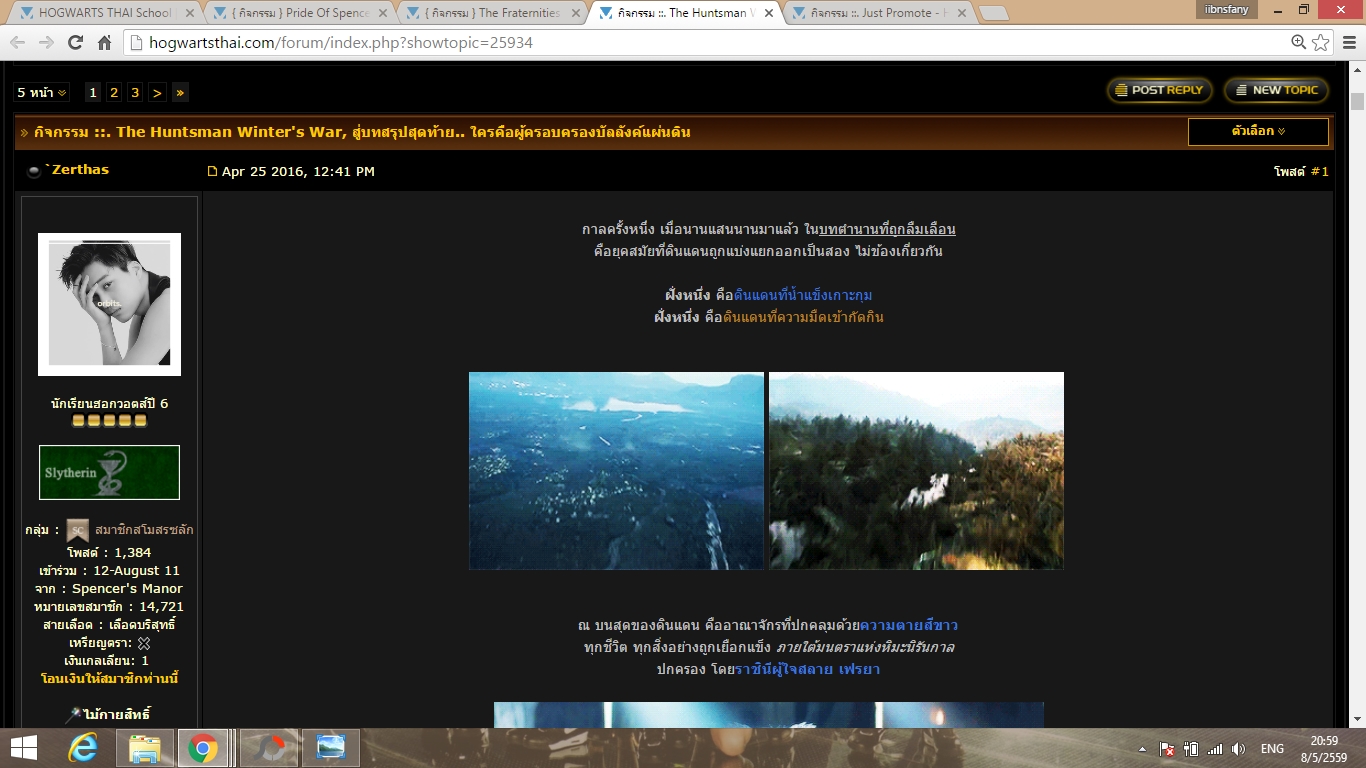1366x768 pixels.
Task: Open File Explorer from the taskbar
Action: (x=144, y=748)
